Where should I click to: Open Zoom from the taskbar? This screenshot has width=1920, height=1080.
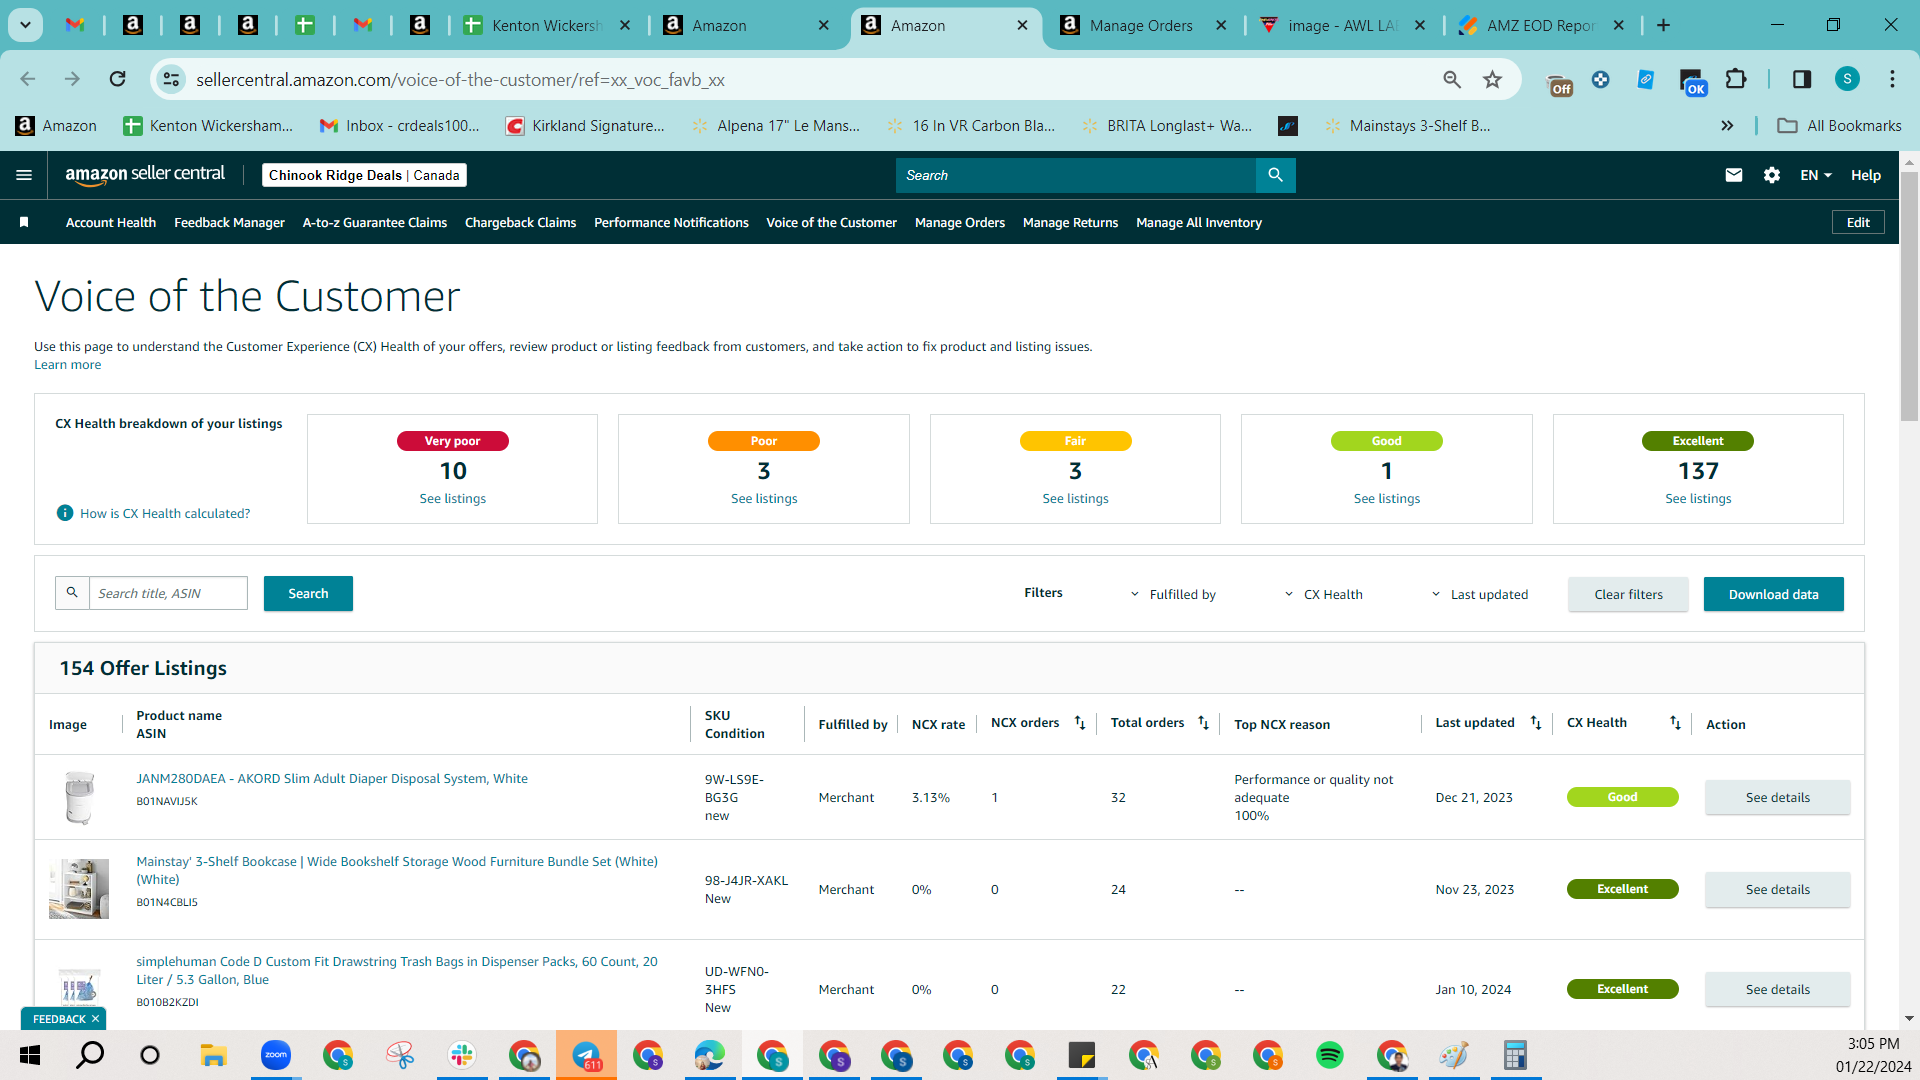[x=276, y=1055]
